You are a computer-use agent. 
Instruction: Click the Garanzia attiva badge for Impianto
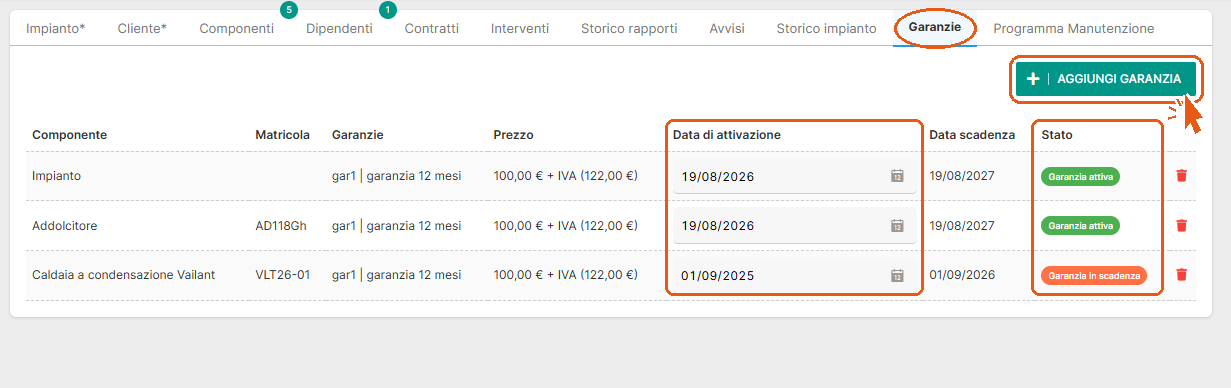[x=1080, y=176]
